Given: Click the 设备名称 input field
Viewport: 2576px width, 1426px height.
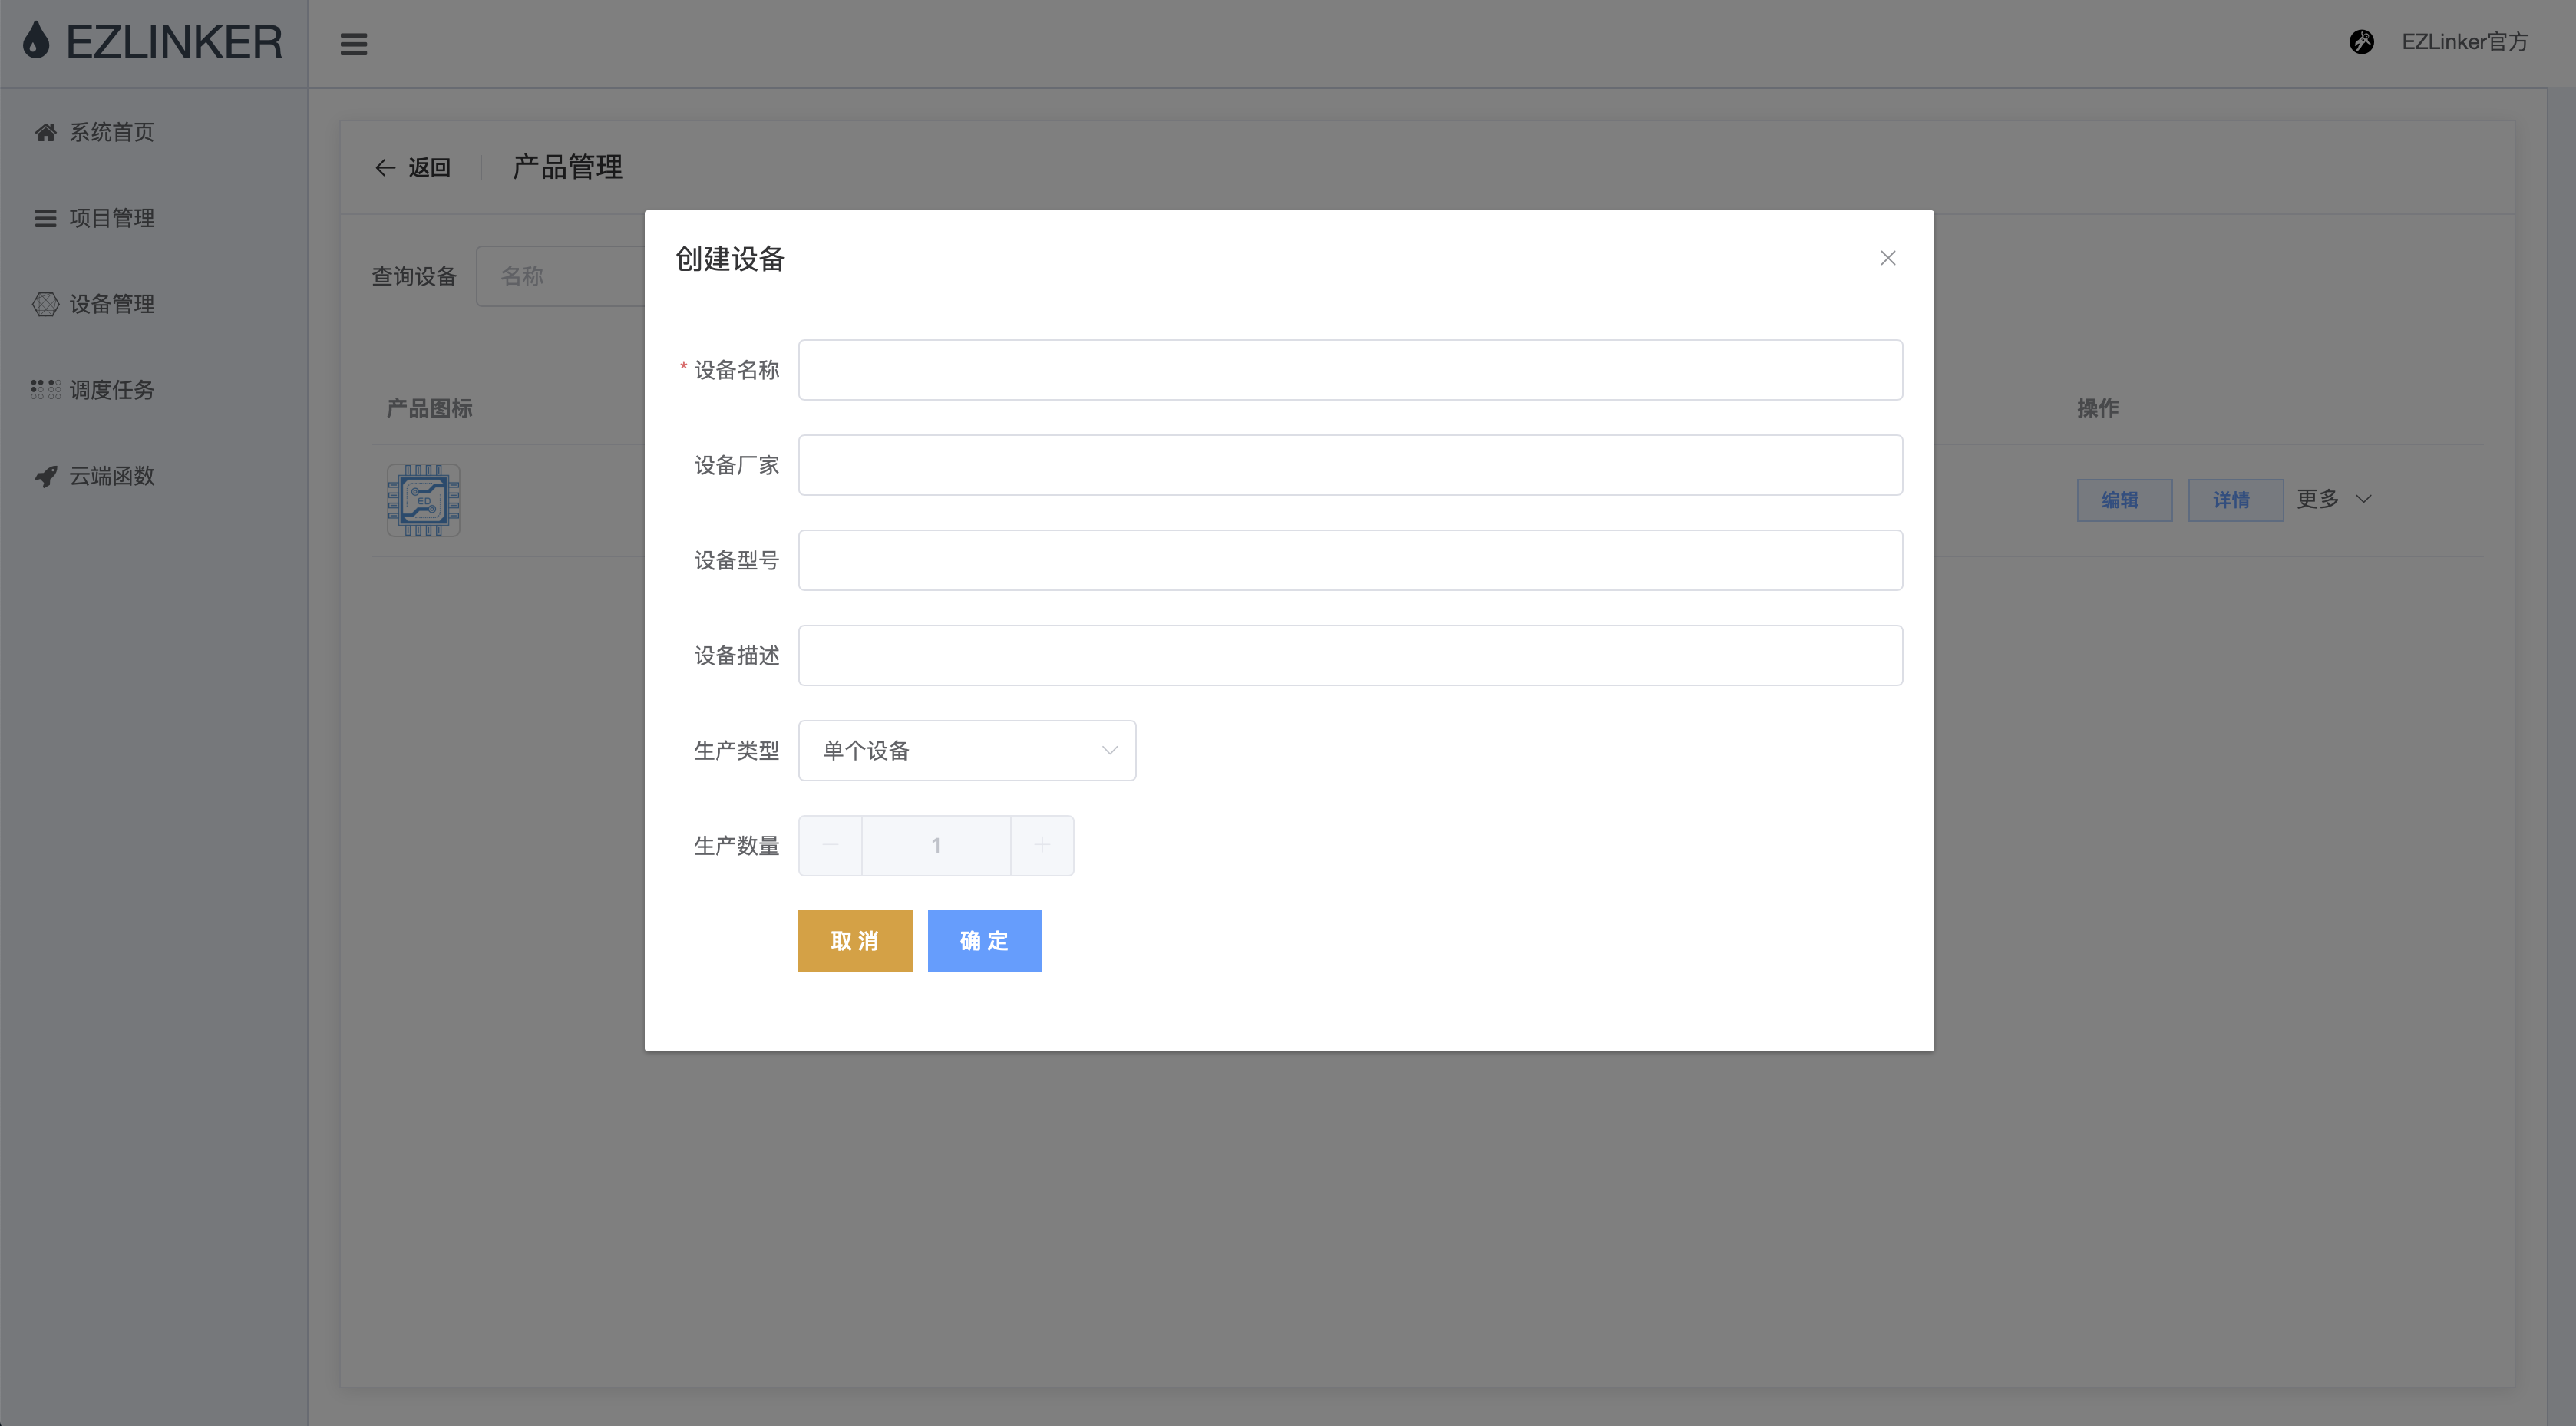Looking at the screenshot, I should pyautogui.click(x=1349, y=370).
